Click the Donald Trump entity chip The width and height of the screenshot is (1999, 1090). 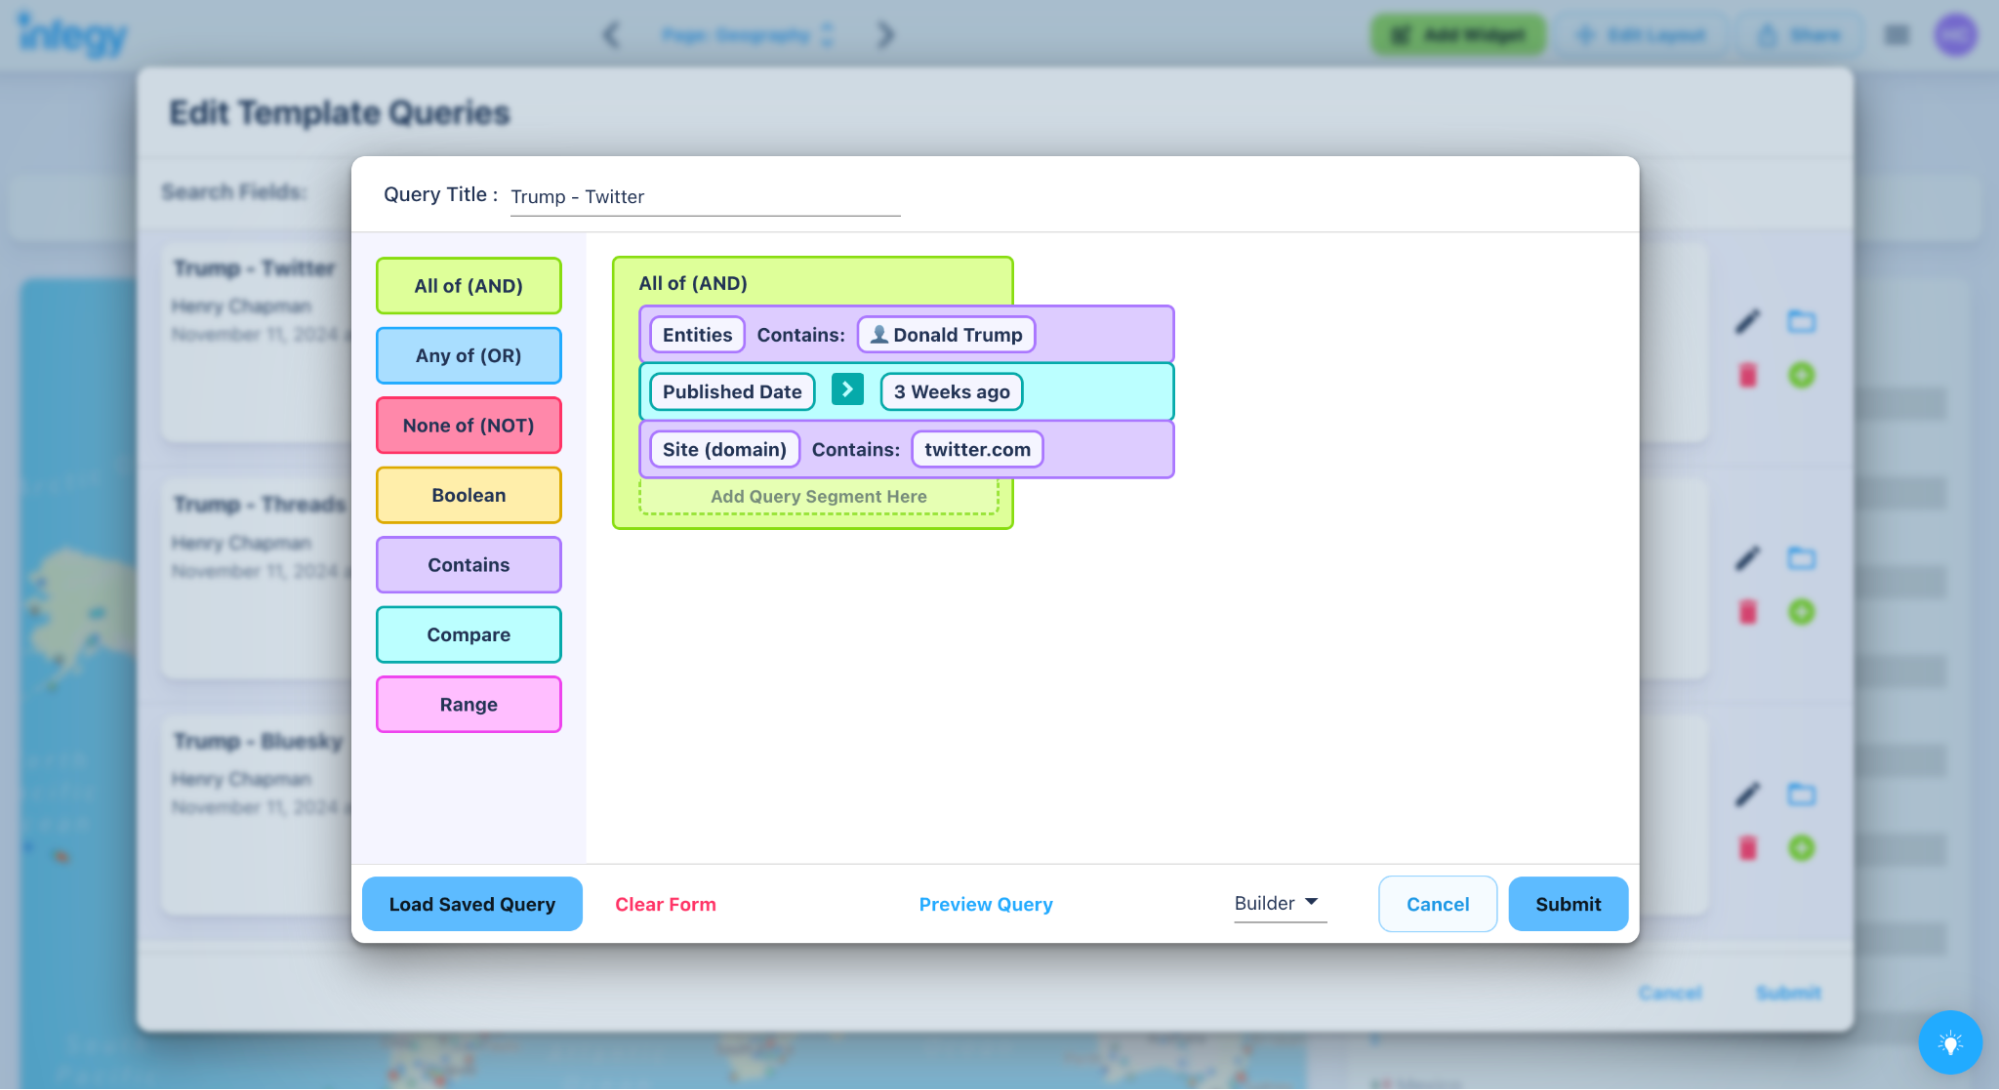946,335
